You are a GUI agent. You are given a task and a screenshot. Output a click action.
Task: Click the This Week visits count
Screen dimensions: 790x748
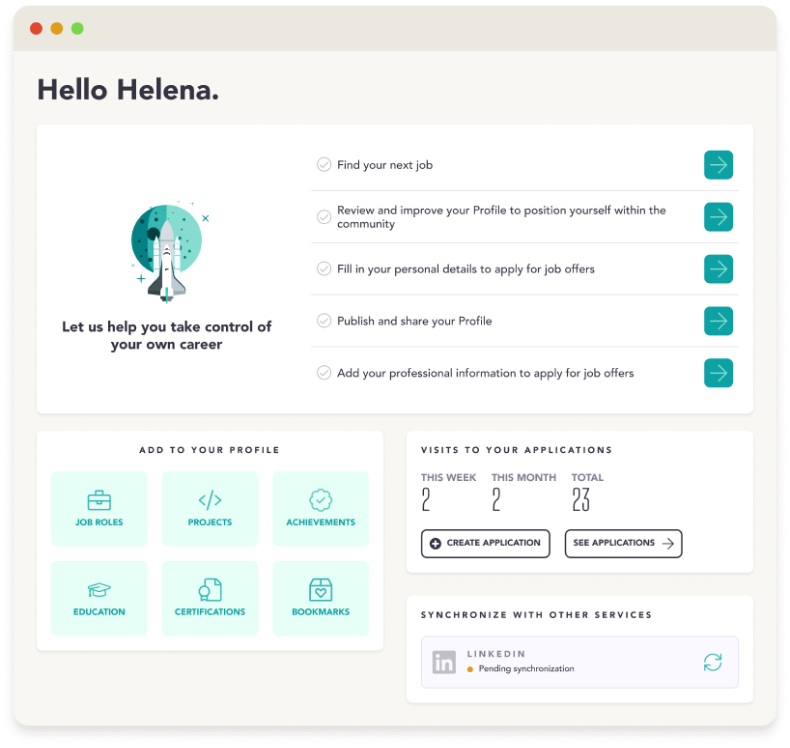pyautogui.click(x=426, y=500)
